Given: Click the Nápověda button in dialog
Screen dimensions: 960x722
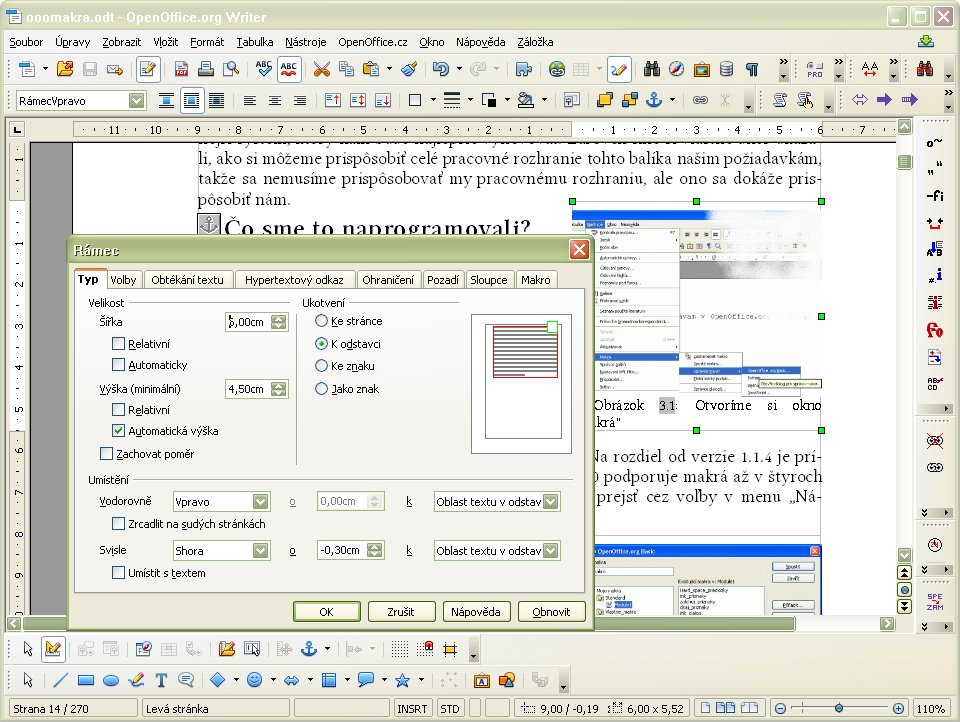Looking at the screenshot, I should coord(476,611).
